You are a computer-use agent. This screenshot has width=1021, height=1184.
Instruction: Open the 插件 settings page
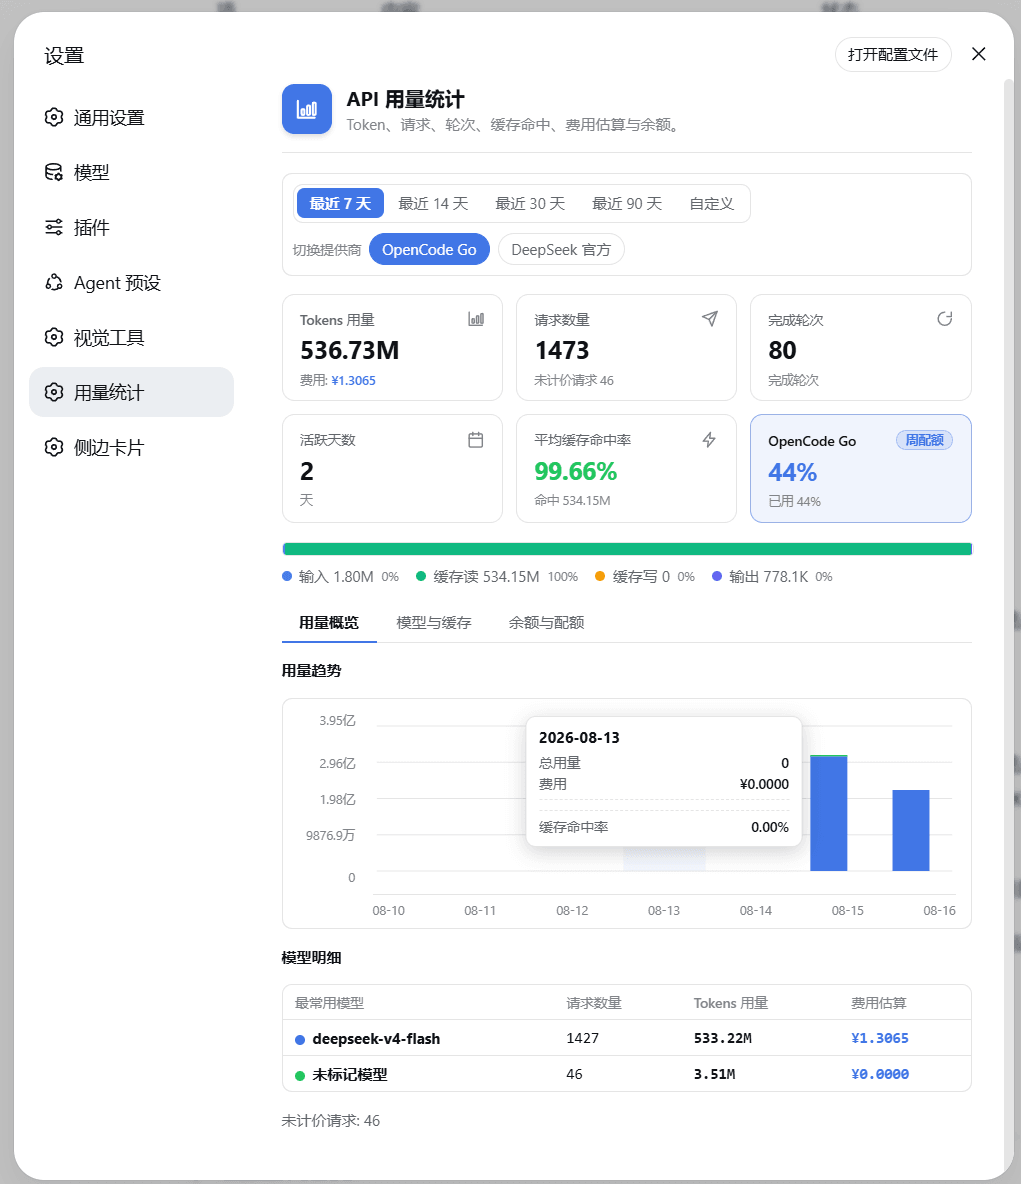(131, 227)
